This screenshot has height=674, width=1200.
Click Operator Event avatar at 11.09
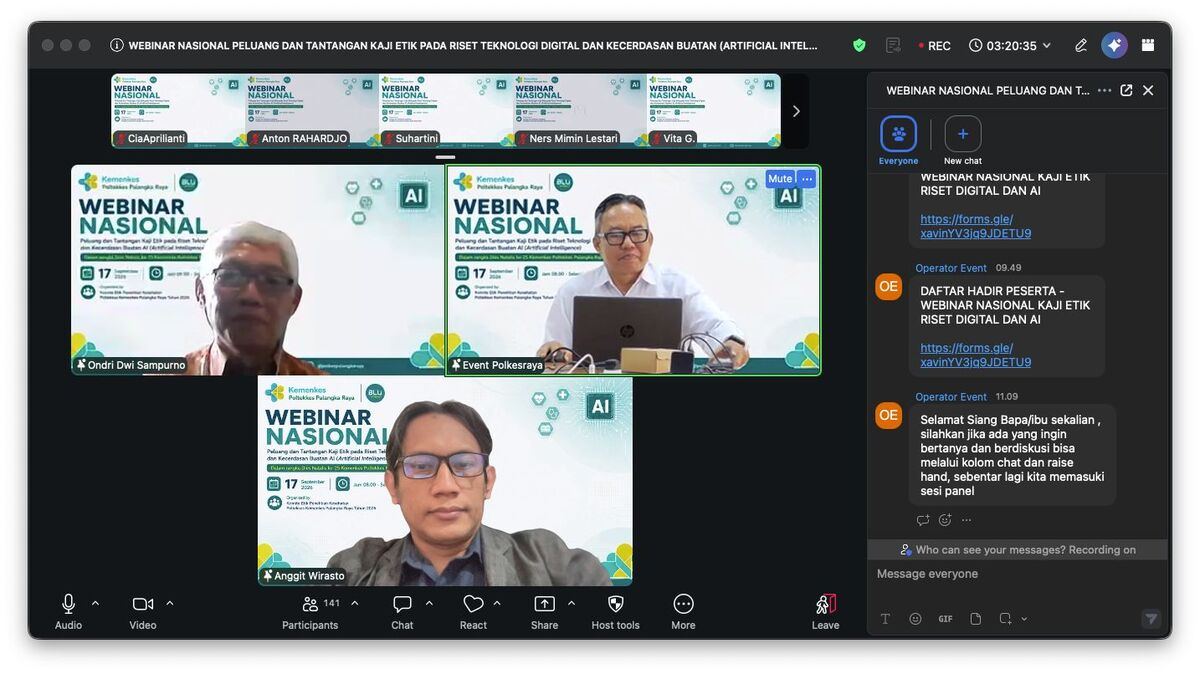889,415
